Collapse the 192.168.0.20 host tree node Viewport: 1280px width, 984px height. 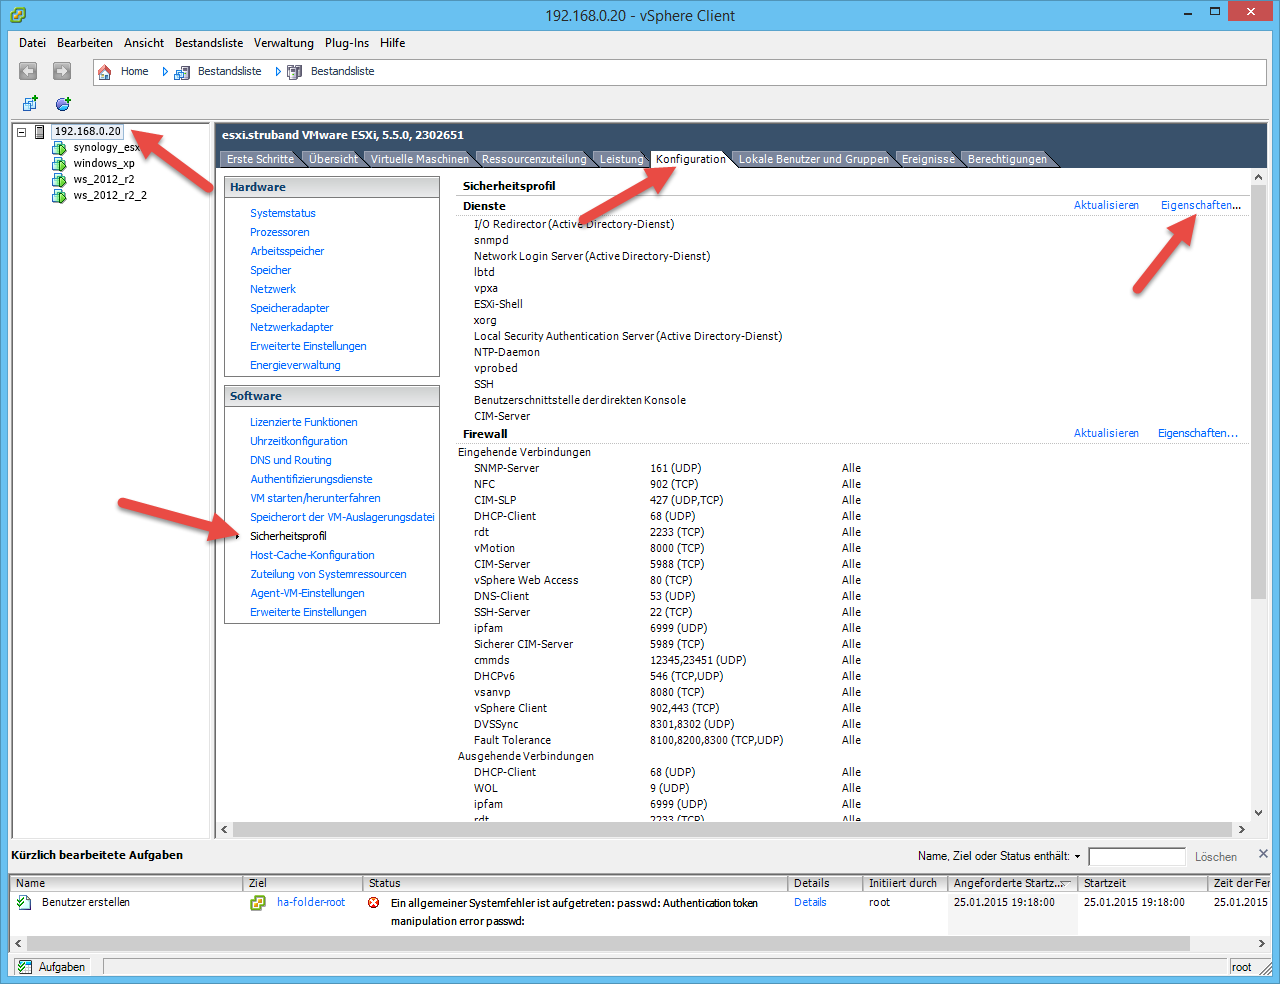click(21, 132)
